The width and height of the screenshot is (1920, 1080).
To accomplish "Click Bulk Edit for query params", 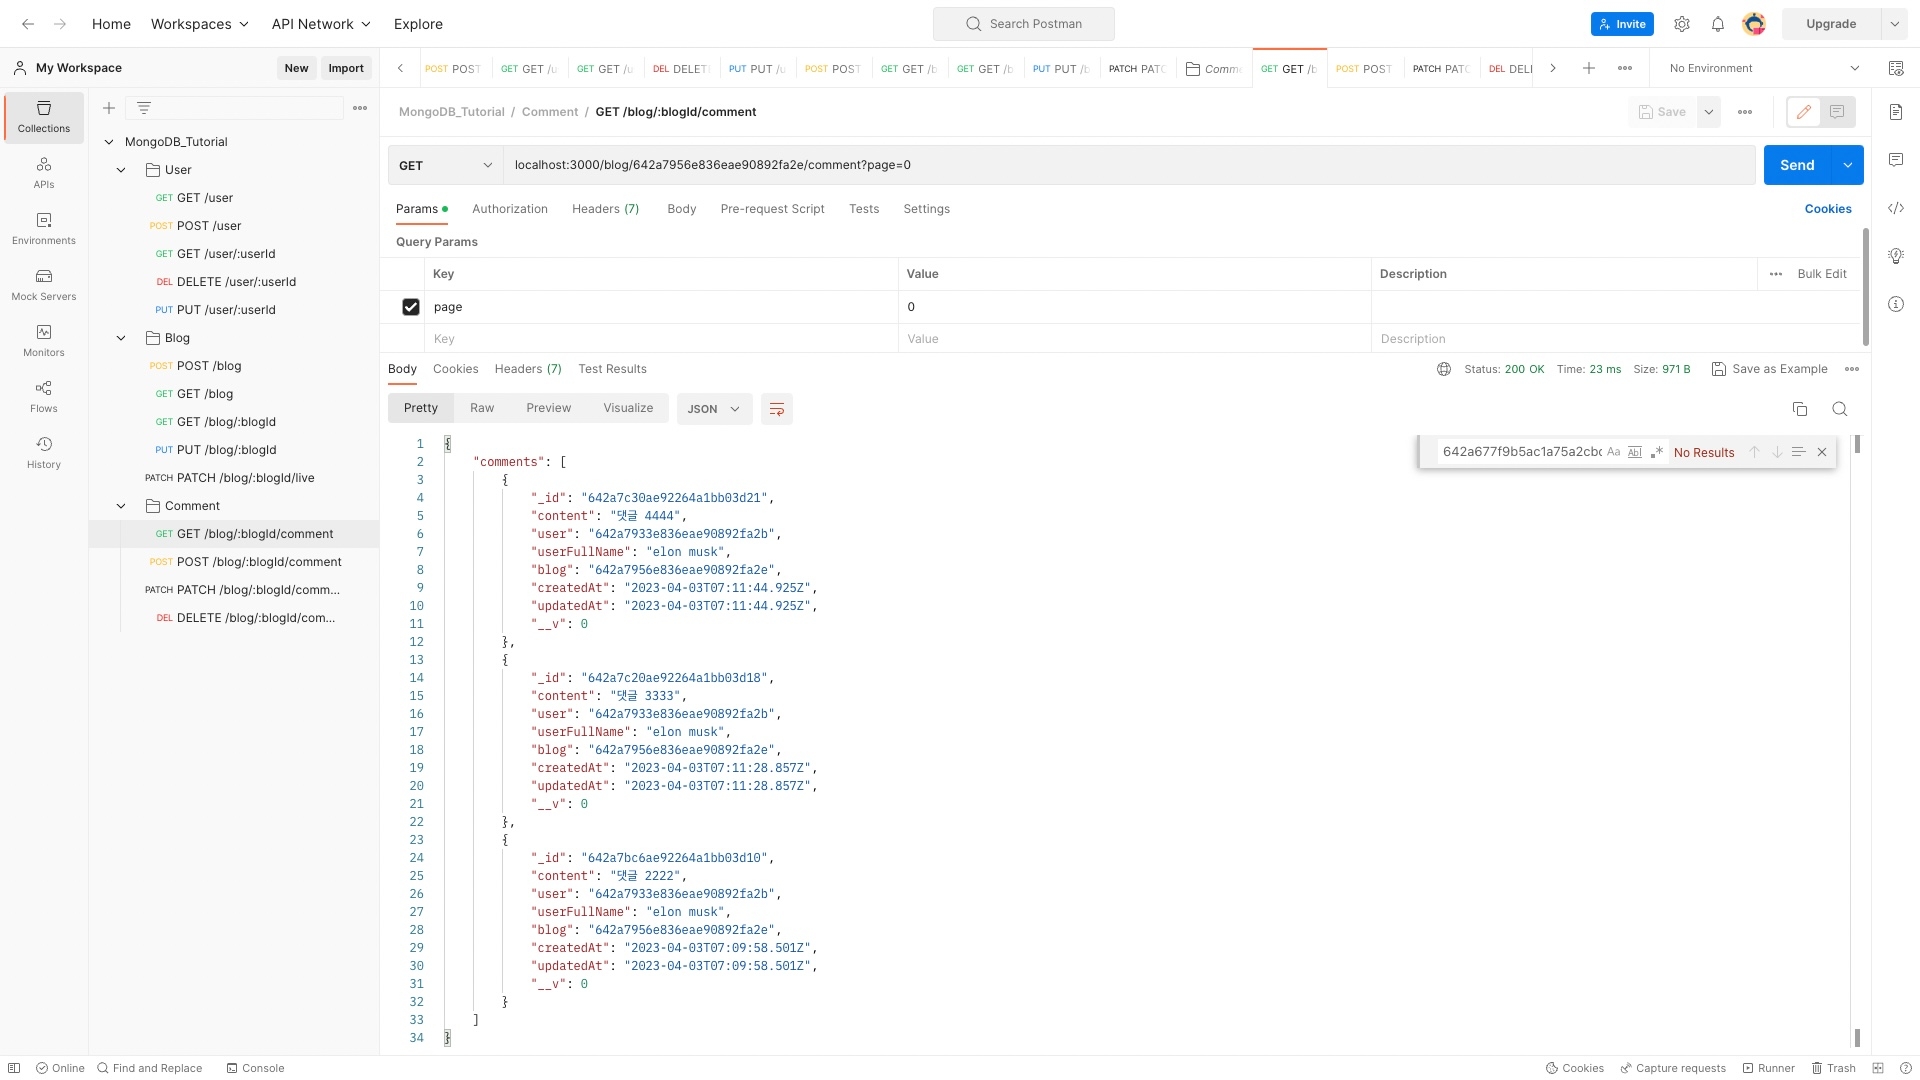I will point(1822,274).
